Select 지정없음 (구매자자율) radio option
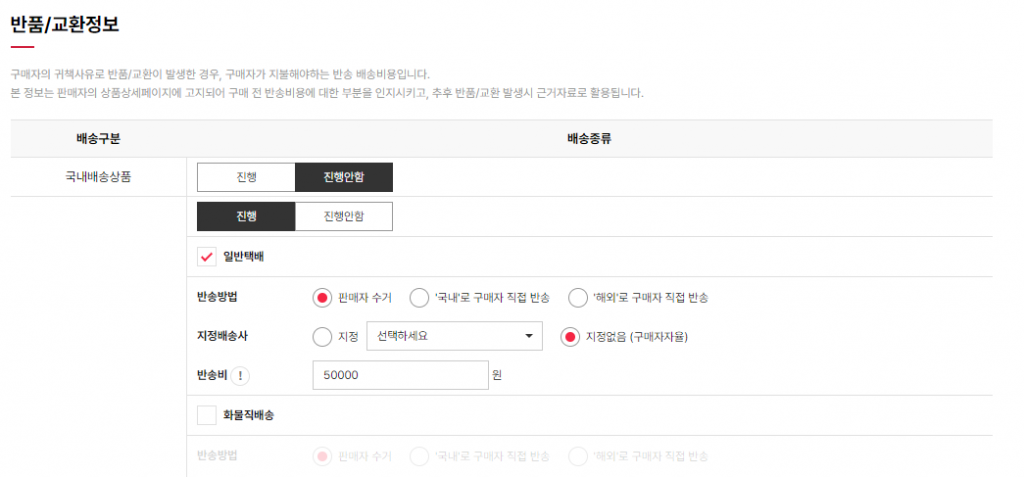Viewport: 1024px width, 477px height. pyautogui.click(x=570, y=337)
